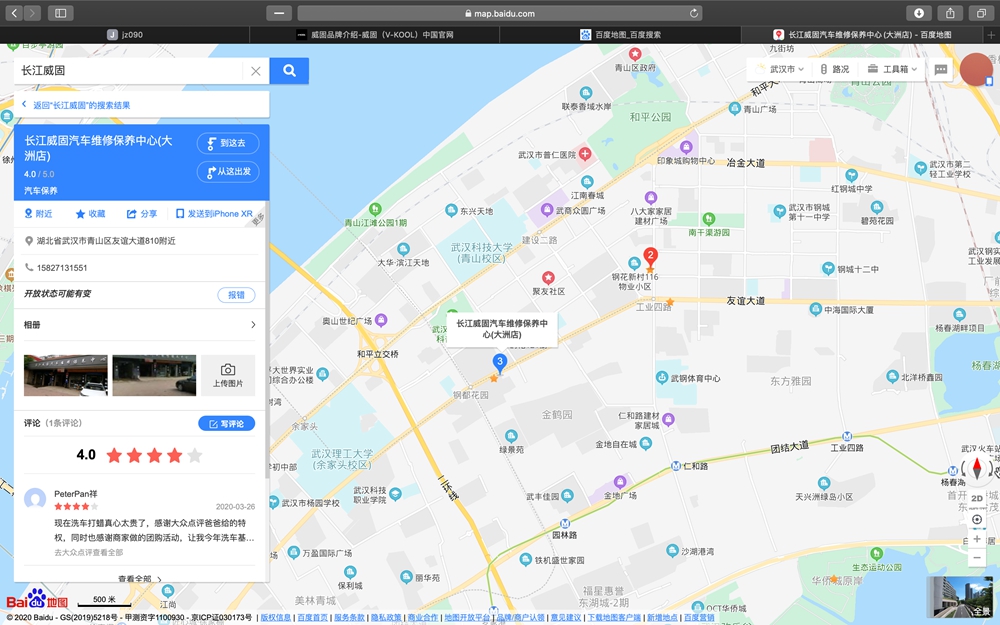1000x625 pixels.
Task: Expand the 工具箱 toolbox dropdown
Action: click(894, 70)
